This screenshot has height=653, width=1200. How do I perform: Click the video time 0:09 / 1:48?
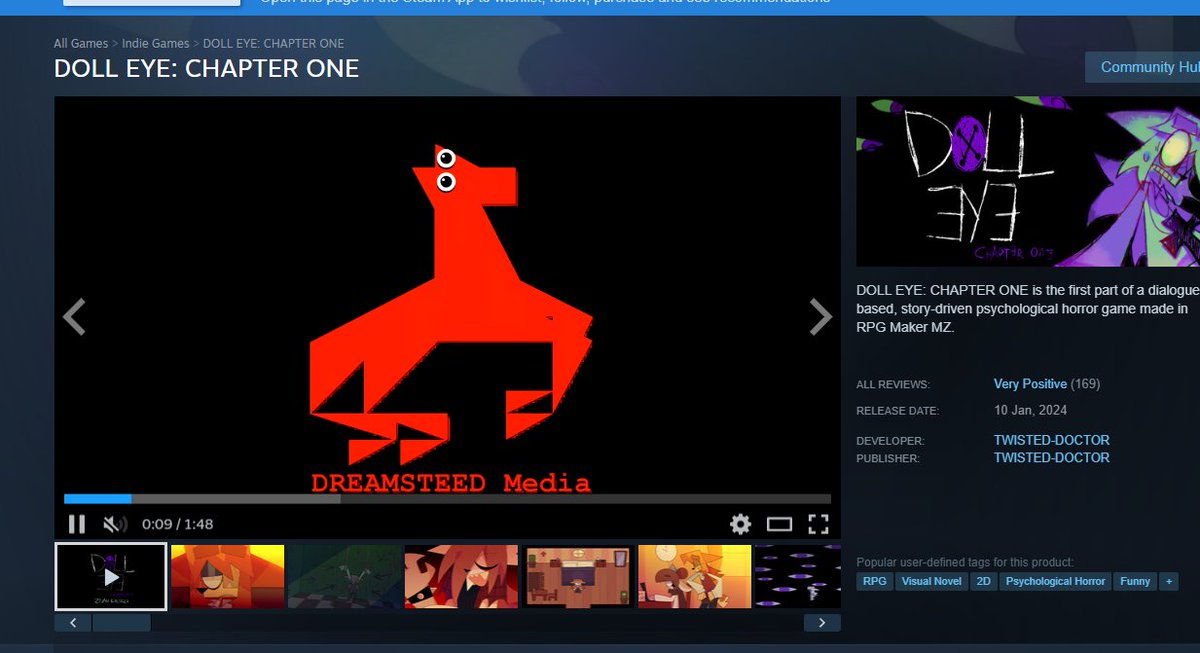coord(177,524)
